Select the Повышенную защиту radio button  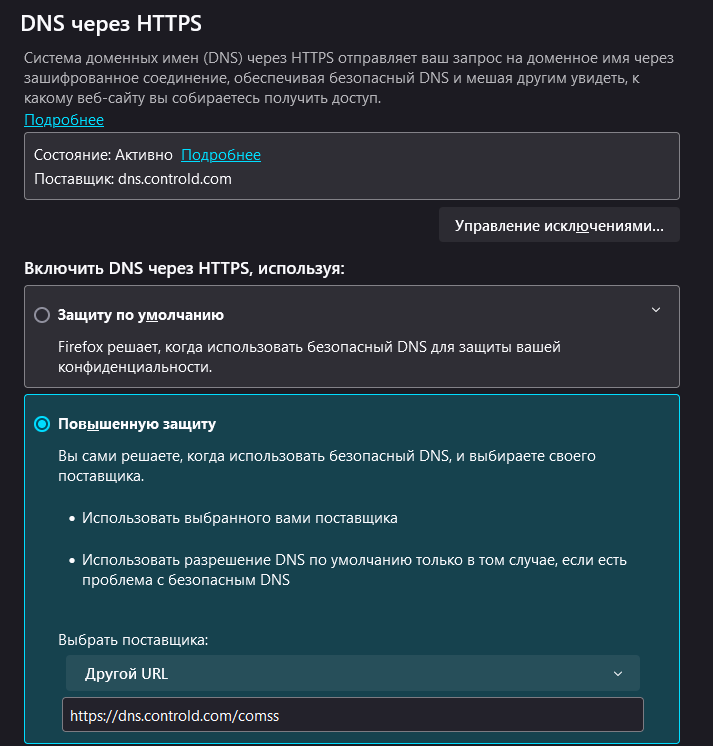(42, 424)
